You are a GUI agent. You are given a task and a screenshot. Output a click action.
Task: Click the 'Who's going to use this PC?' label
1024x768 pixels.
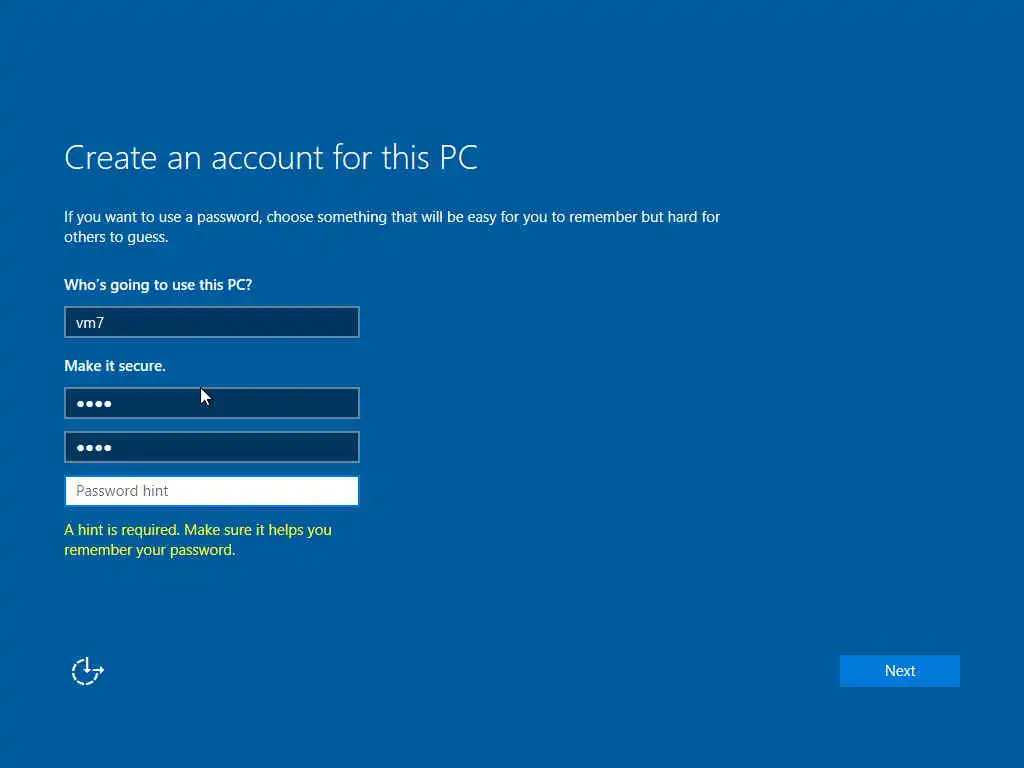158,285
